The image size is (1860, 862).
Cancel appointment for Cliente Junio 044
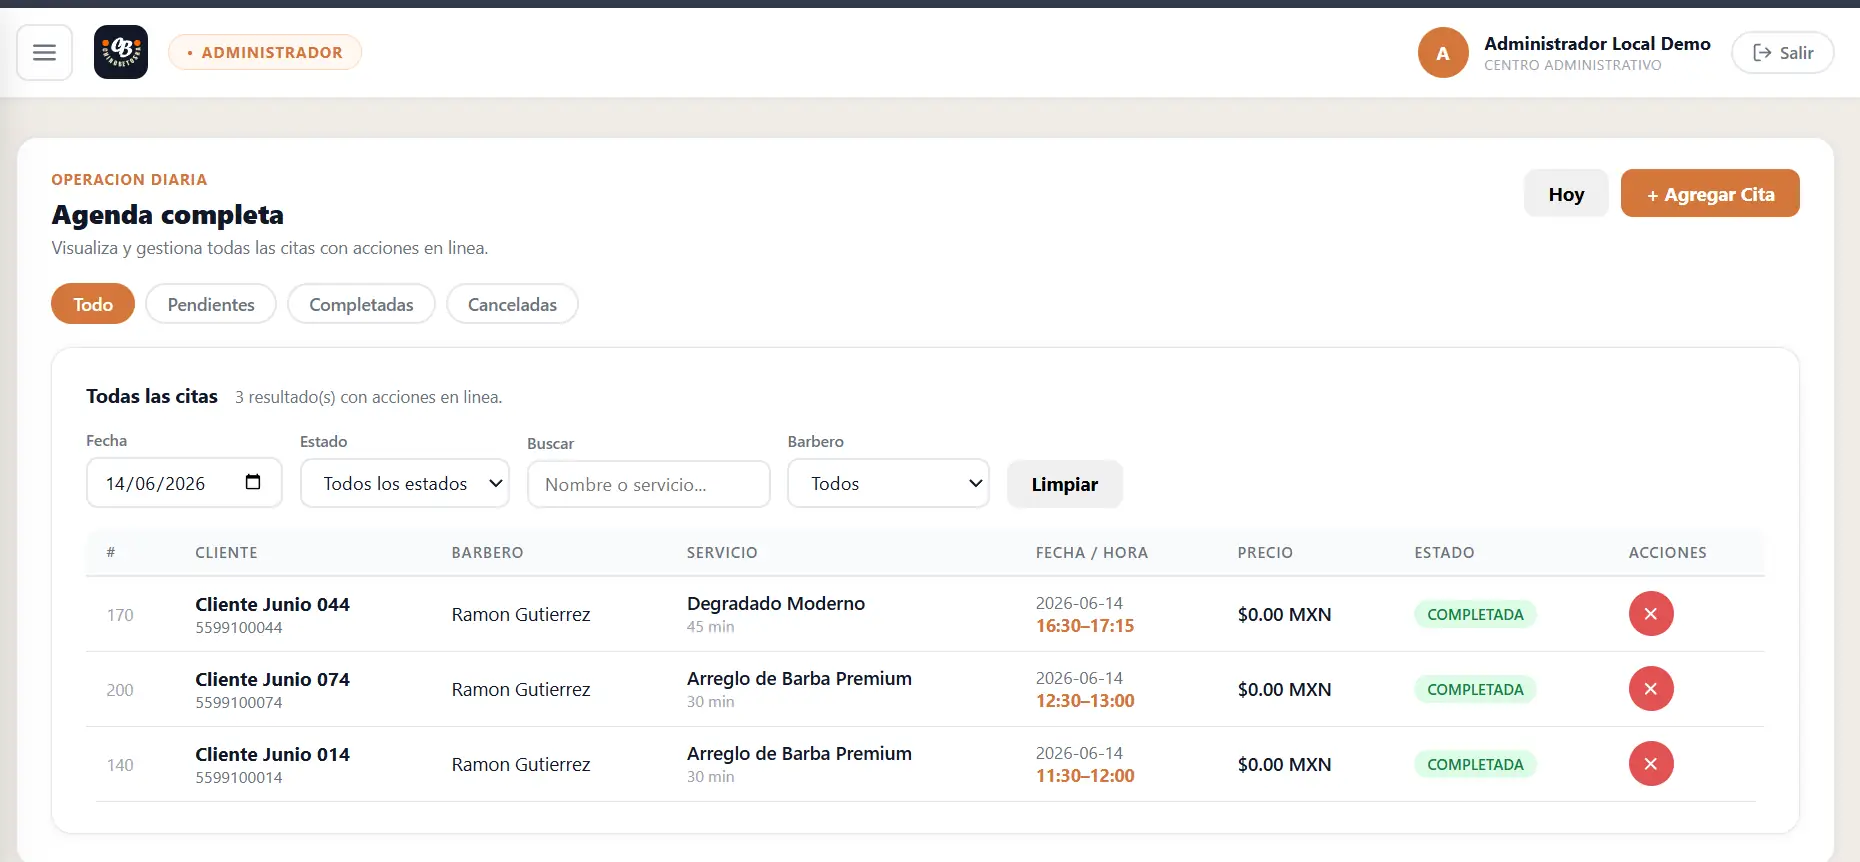(1651, 614)
